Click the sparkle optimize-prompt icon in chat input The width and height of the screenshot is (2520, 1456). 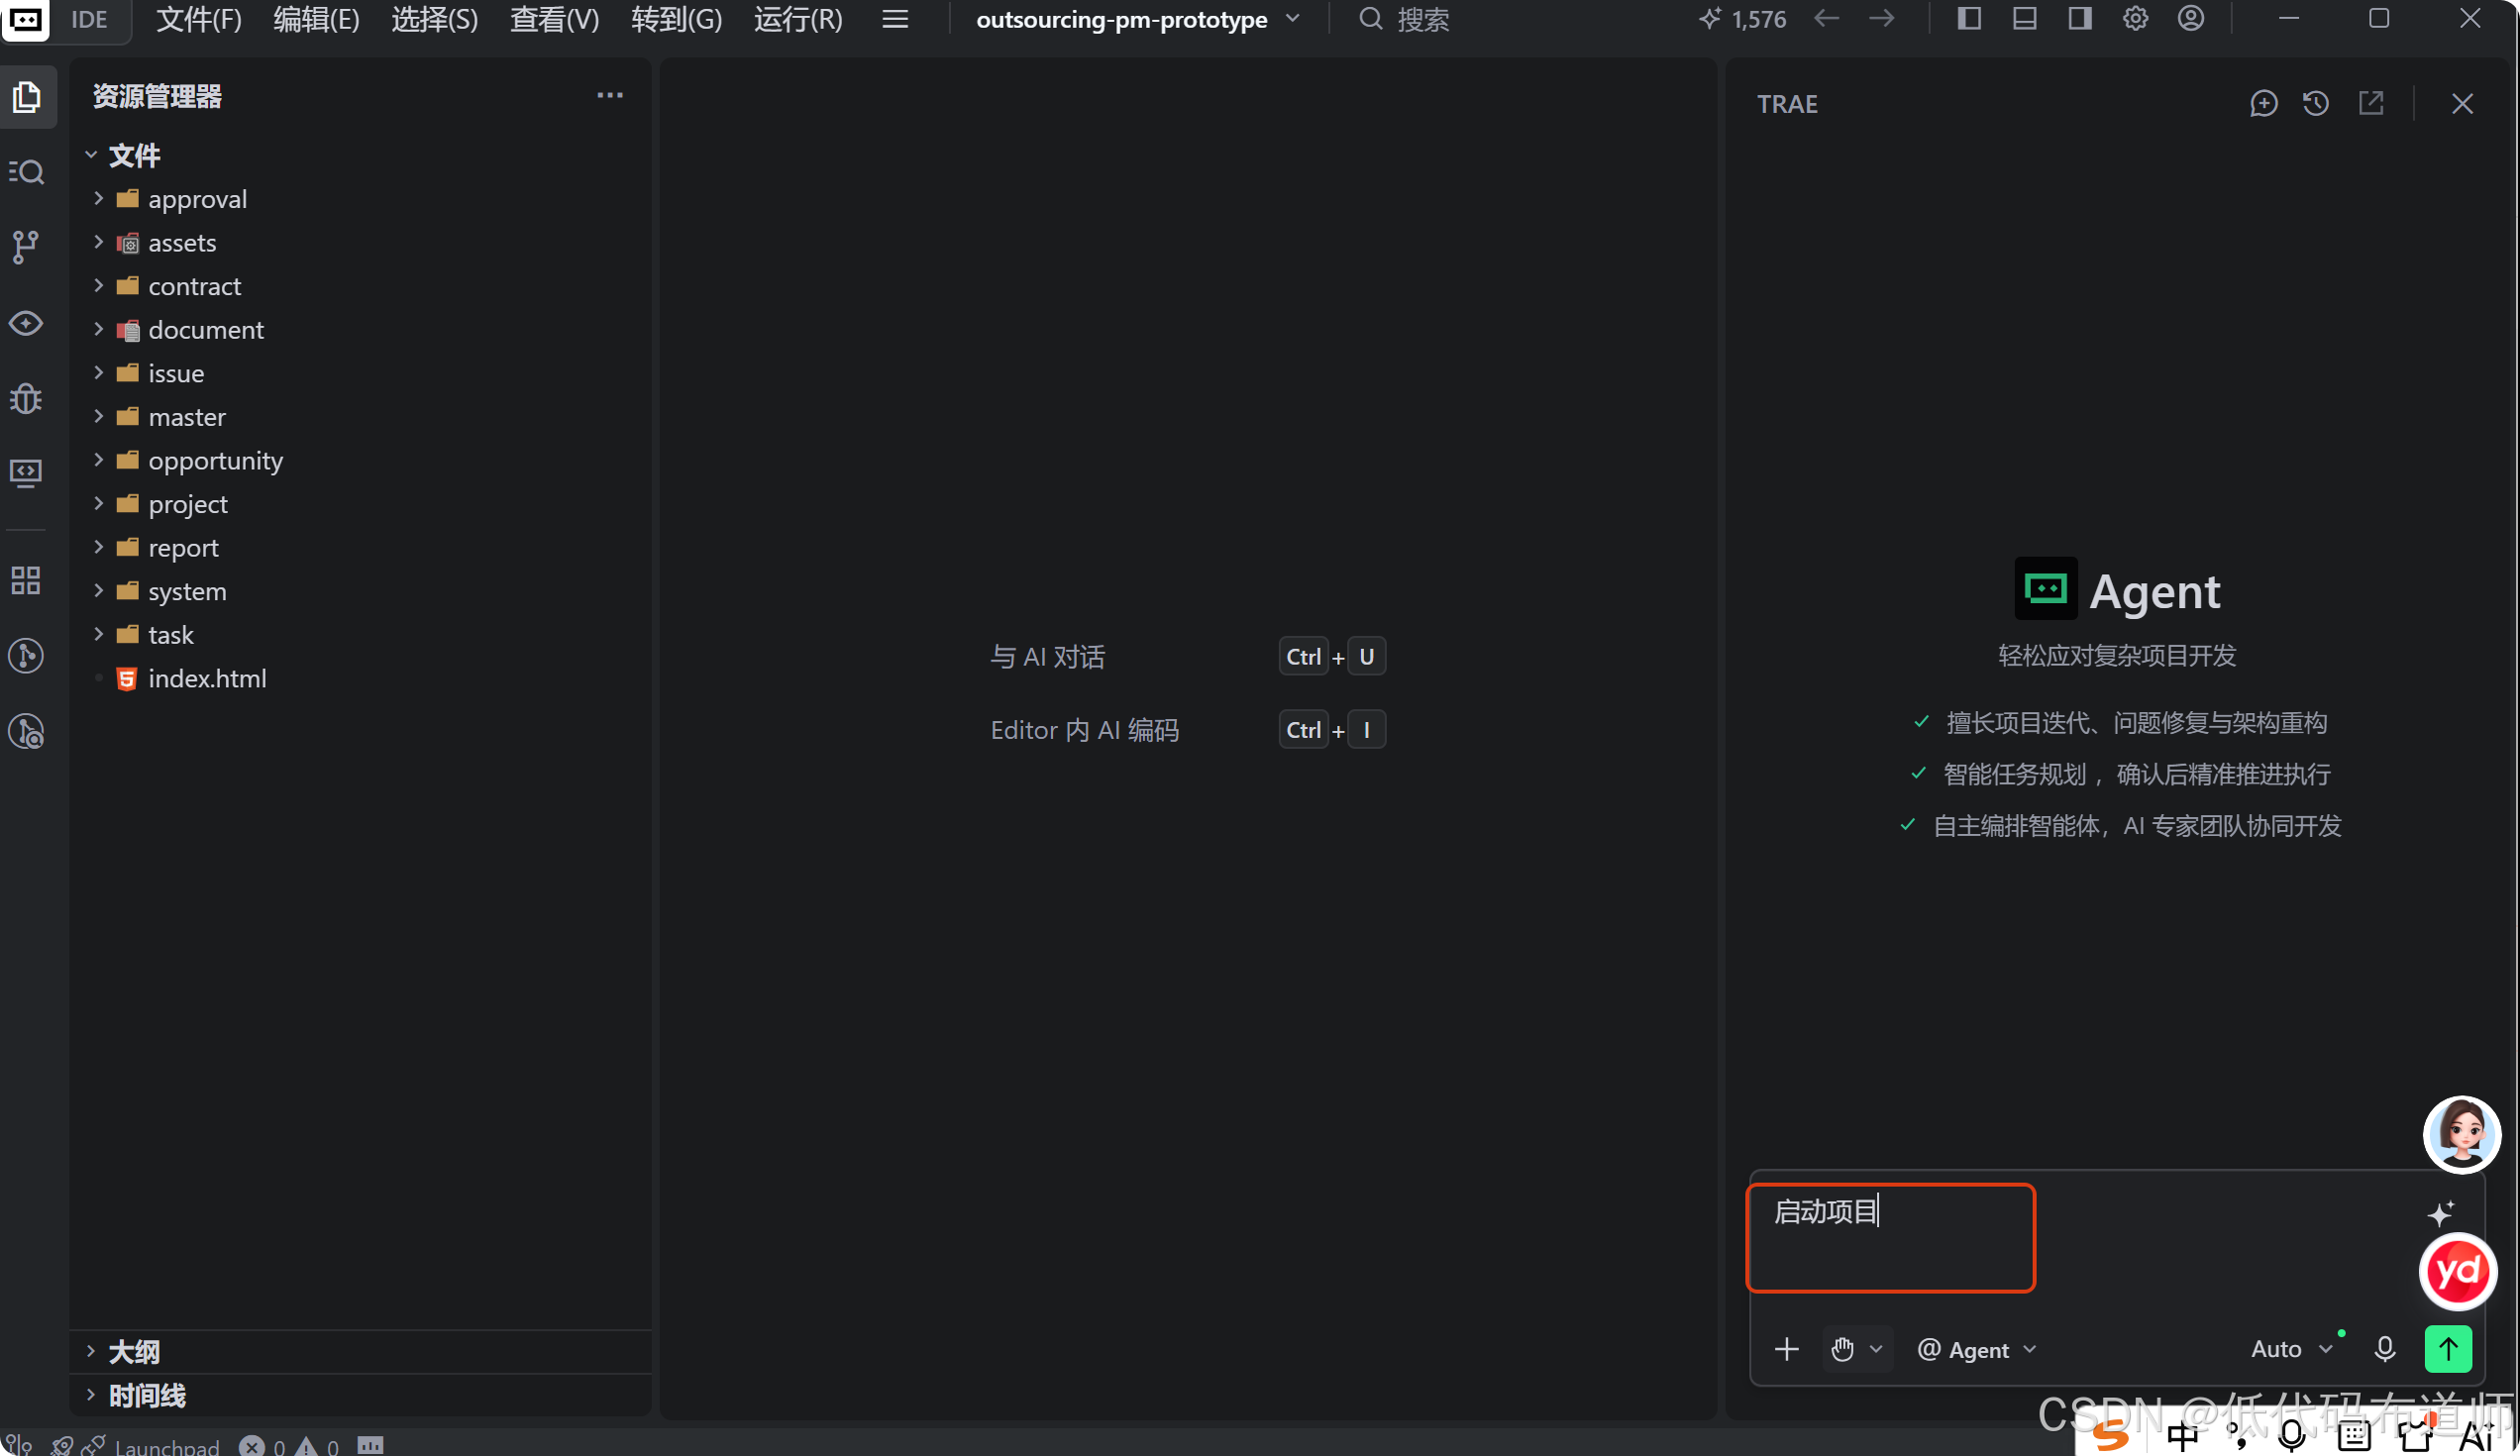click(x=2440, y=1213)
